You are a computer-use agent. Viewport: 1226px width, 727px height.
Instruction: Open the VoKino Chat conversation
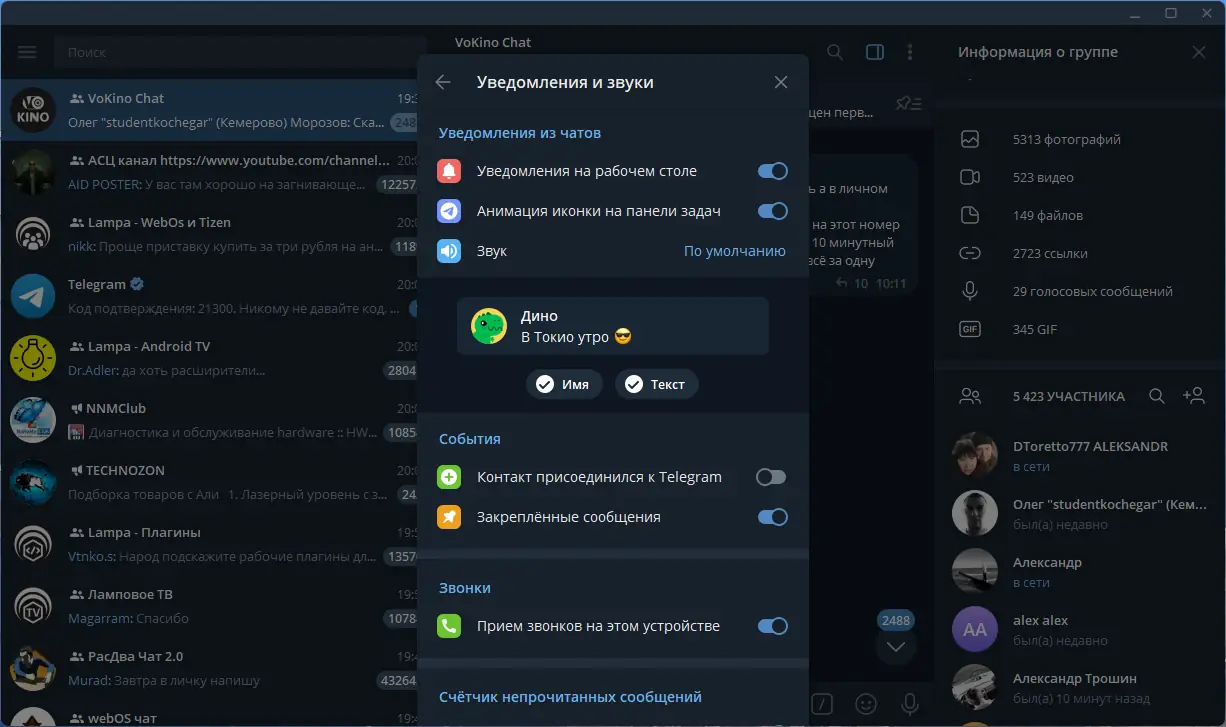pos(209,111)
